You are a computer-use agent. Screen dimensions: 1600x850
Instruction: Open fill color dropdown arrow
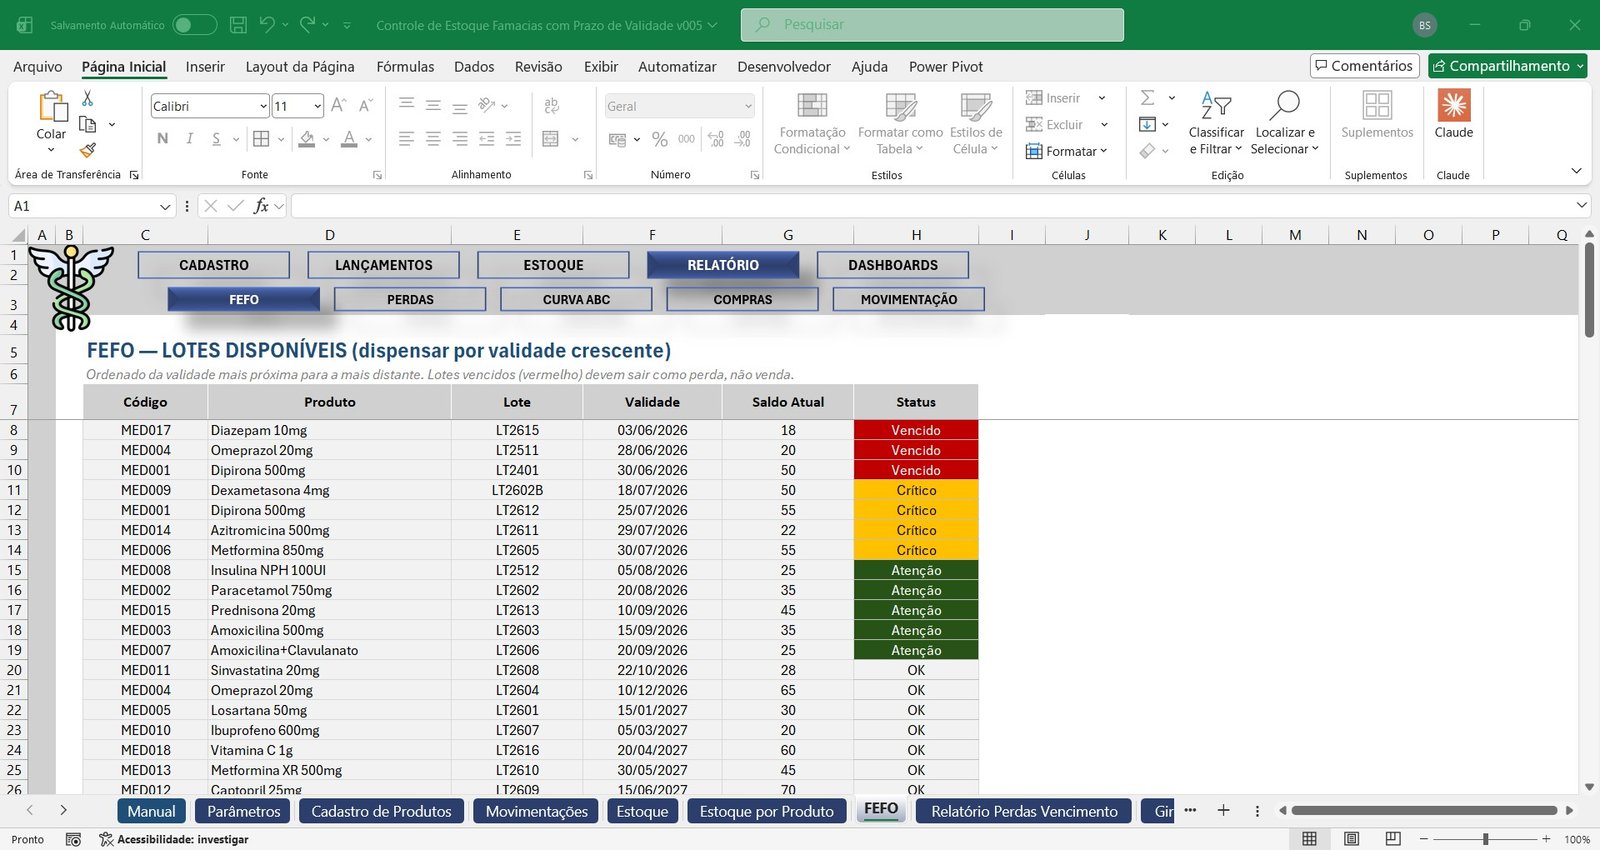[x=326, y=139]
